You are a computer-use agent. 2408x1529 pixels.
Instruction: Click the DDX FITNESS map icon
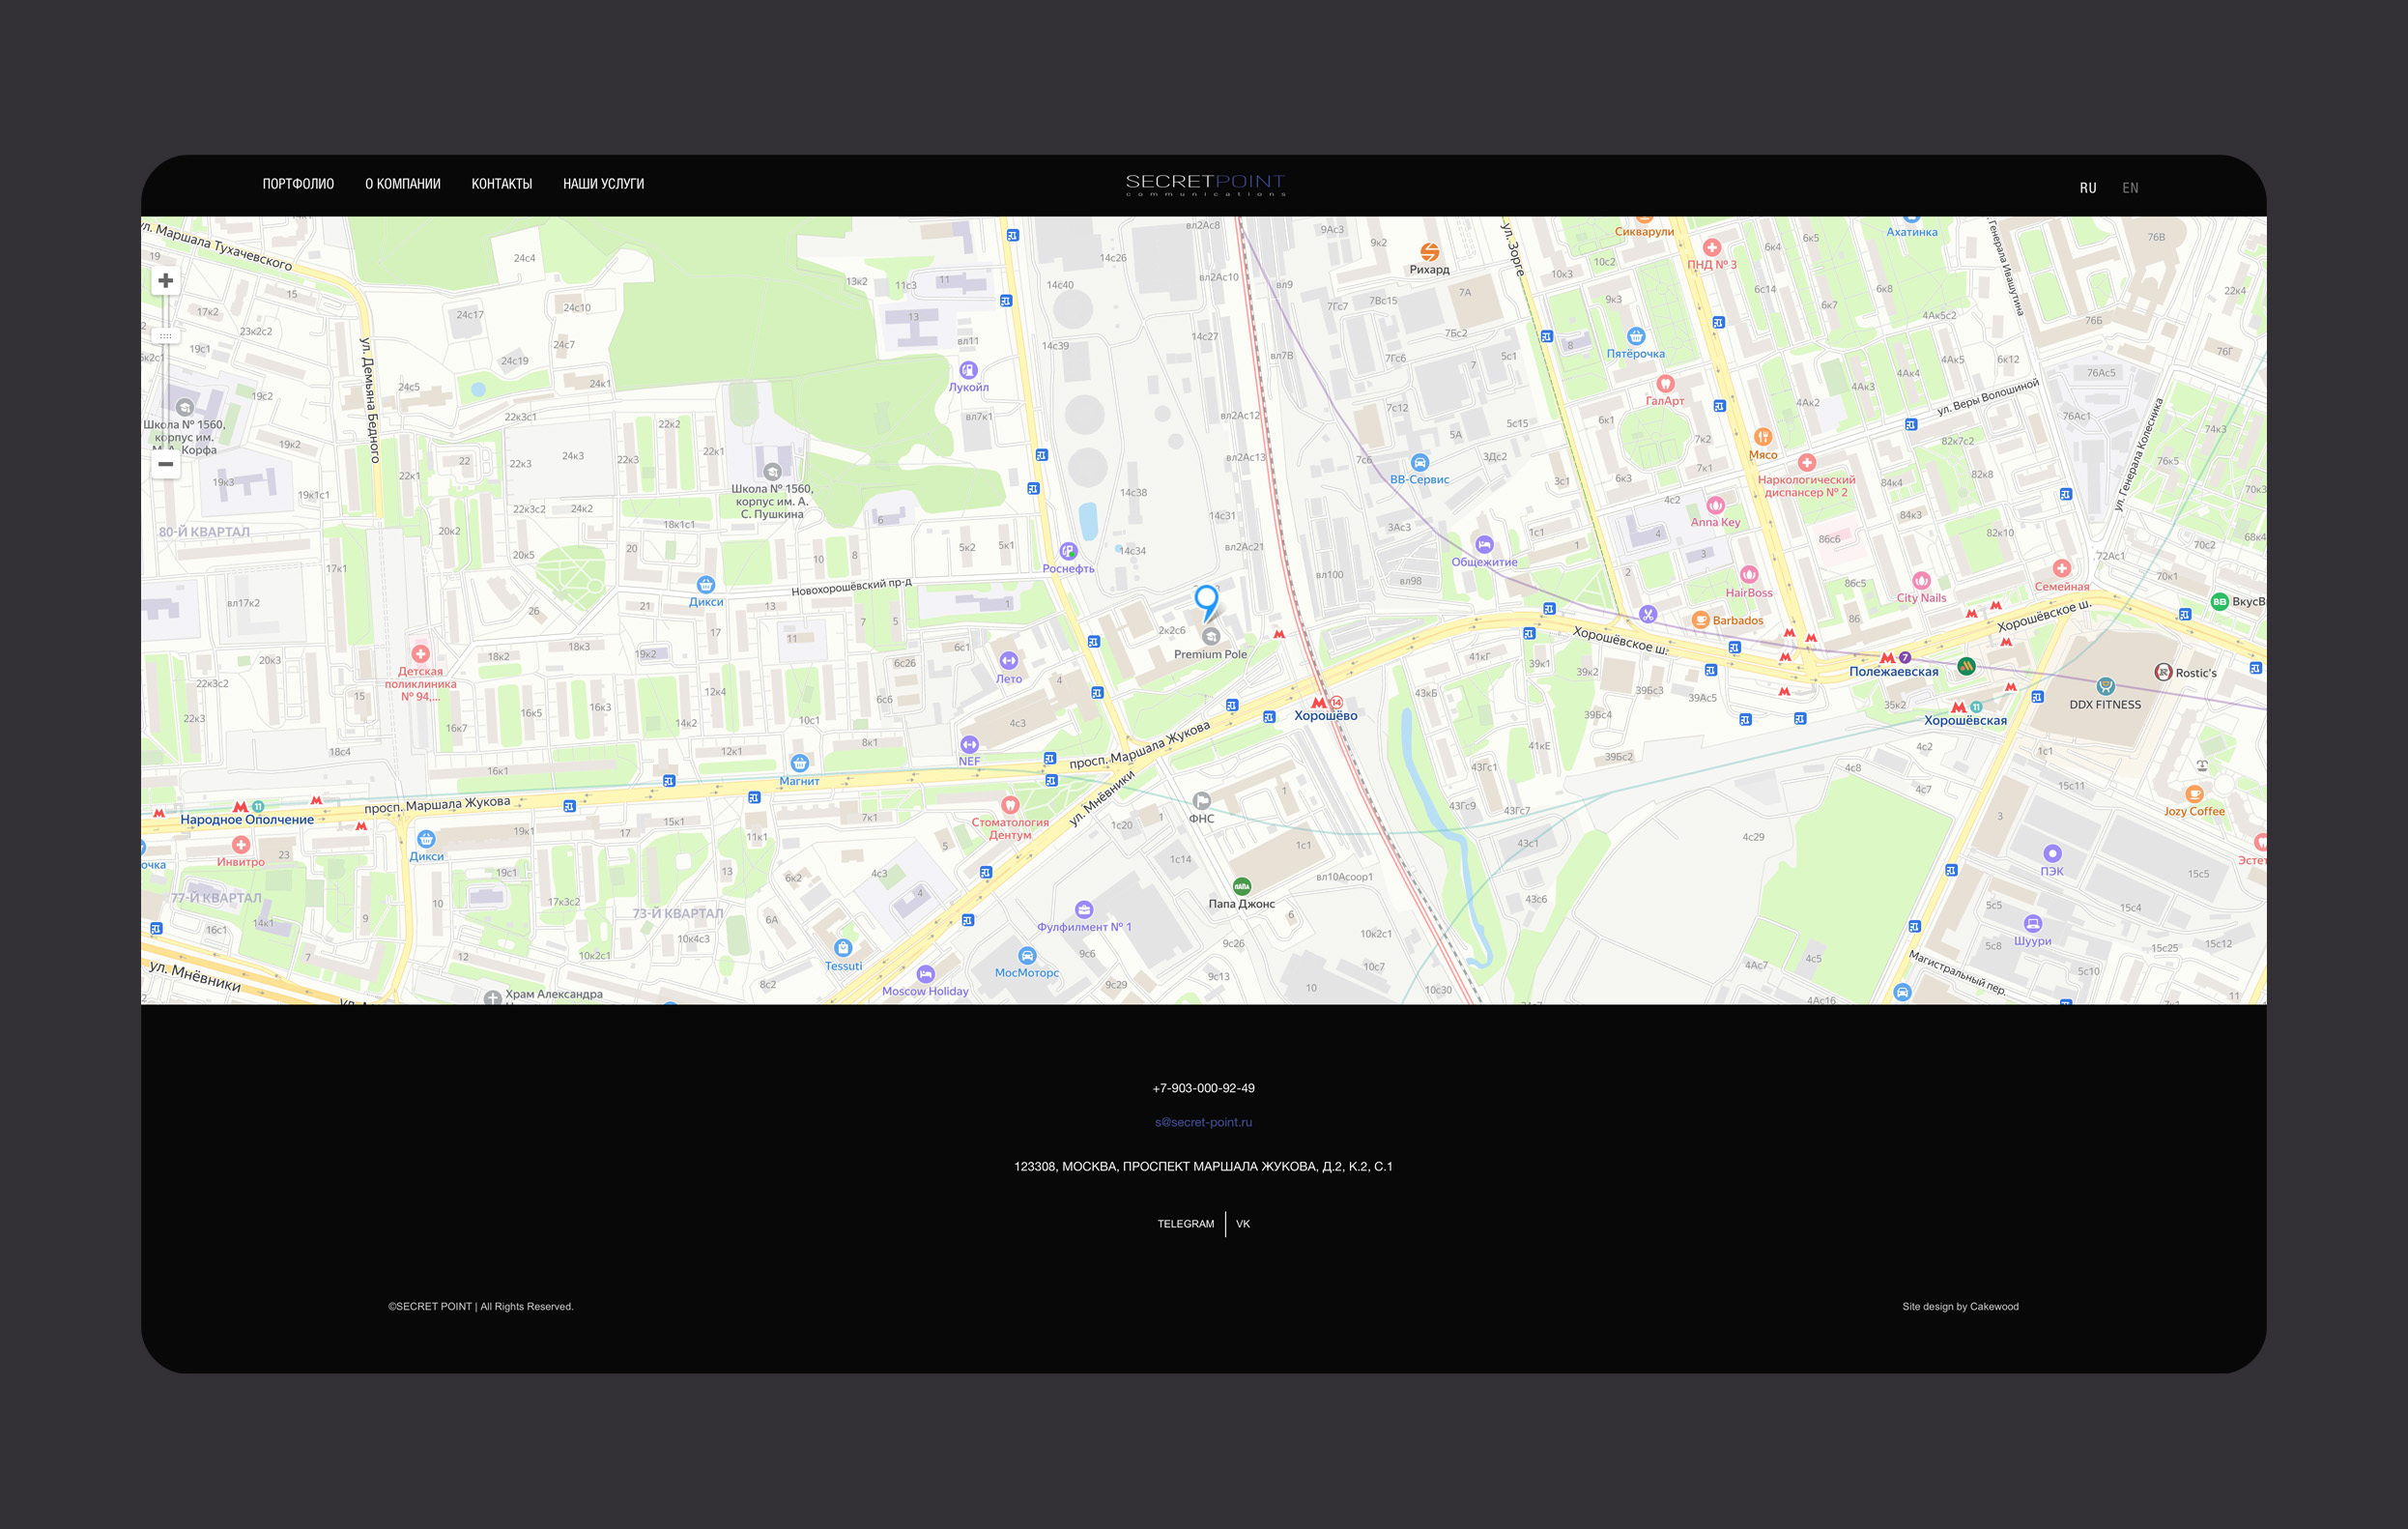(2105, 687)
